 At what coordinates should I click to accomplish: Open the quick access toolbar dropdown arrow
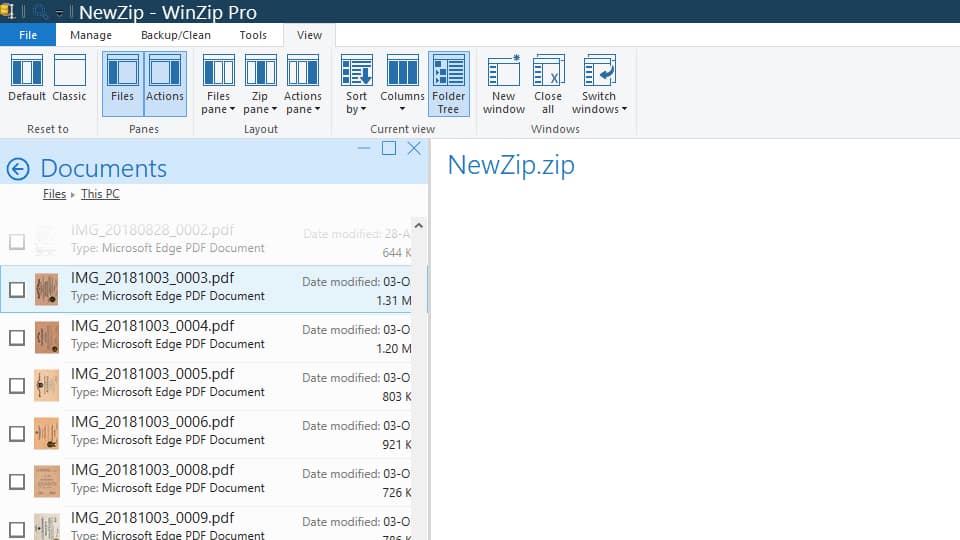[x=59, y=12]
